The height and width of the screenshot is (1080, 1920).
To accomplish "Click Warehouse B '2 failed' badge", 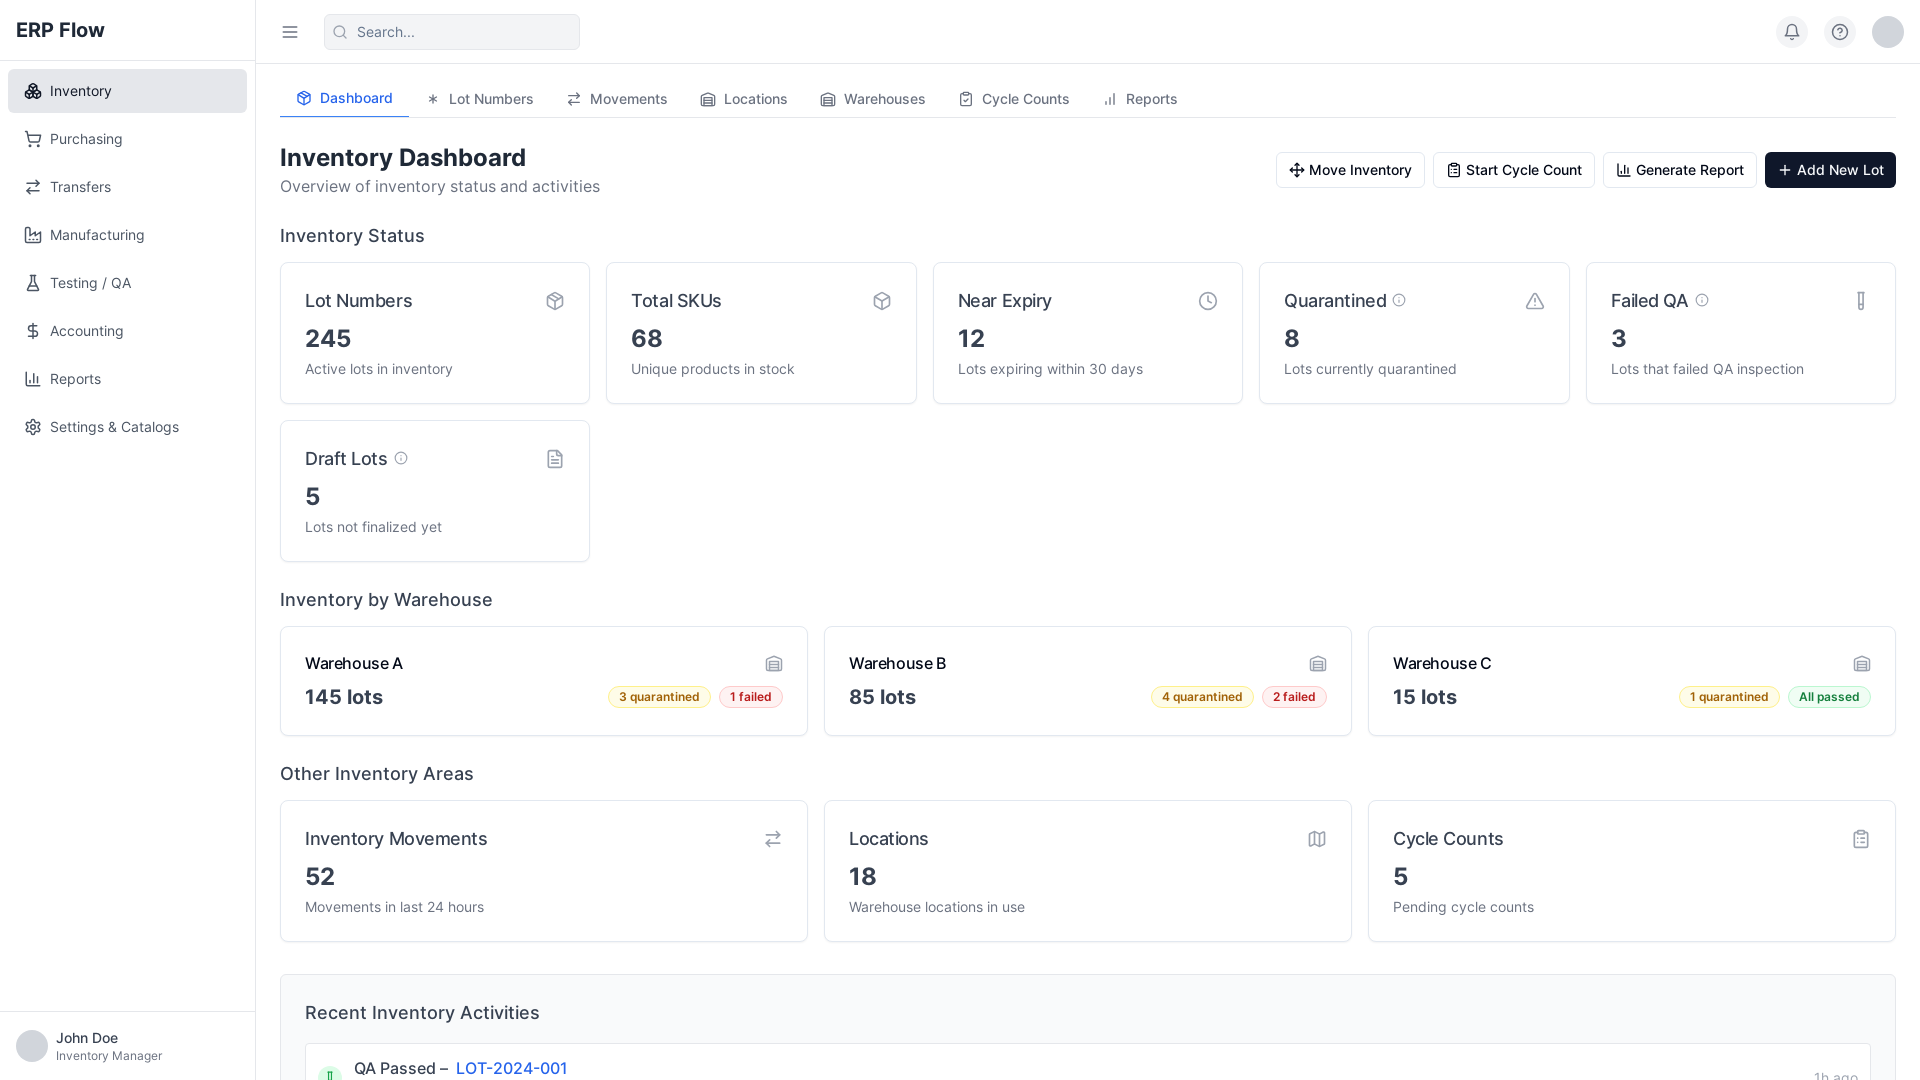I will [1294, 697].
